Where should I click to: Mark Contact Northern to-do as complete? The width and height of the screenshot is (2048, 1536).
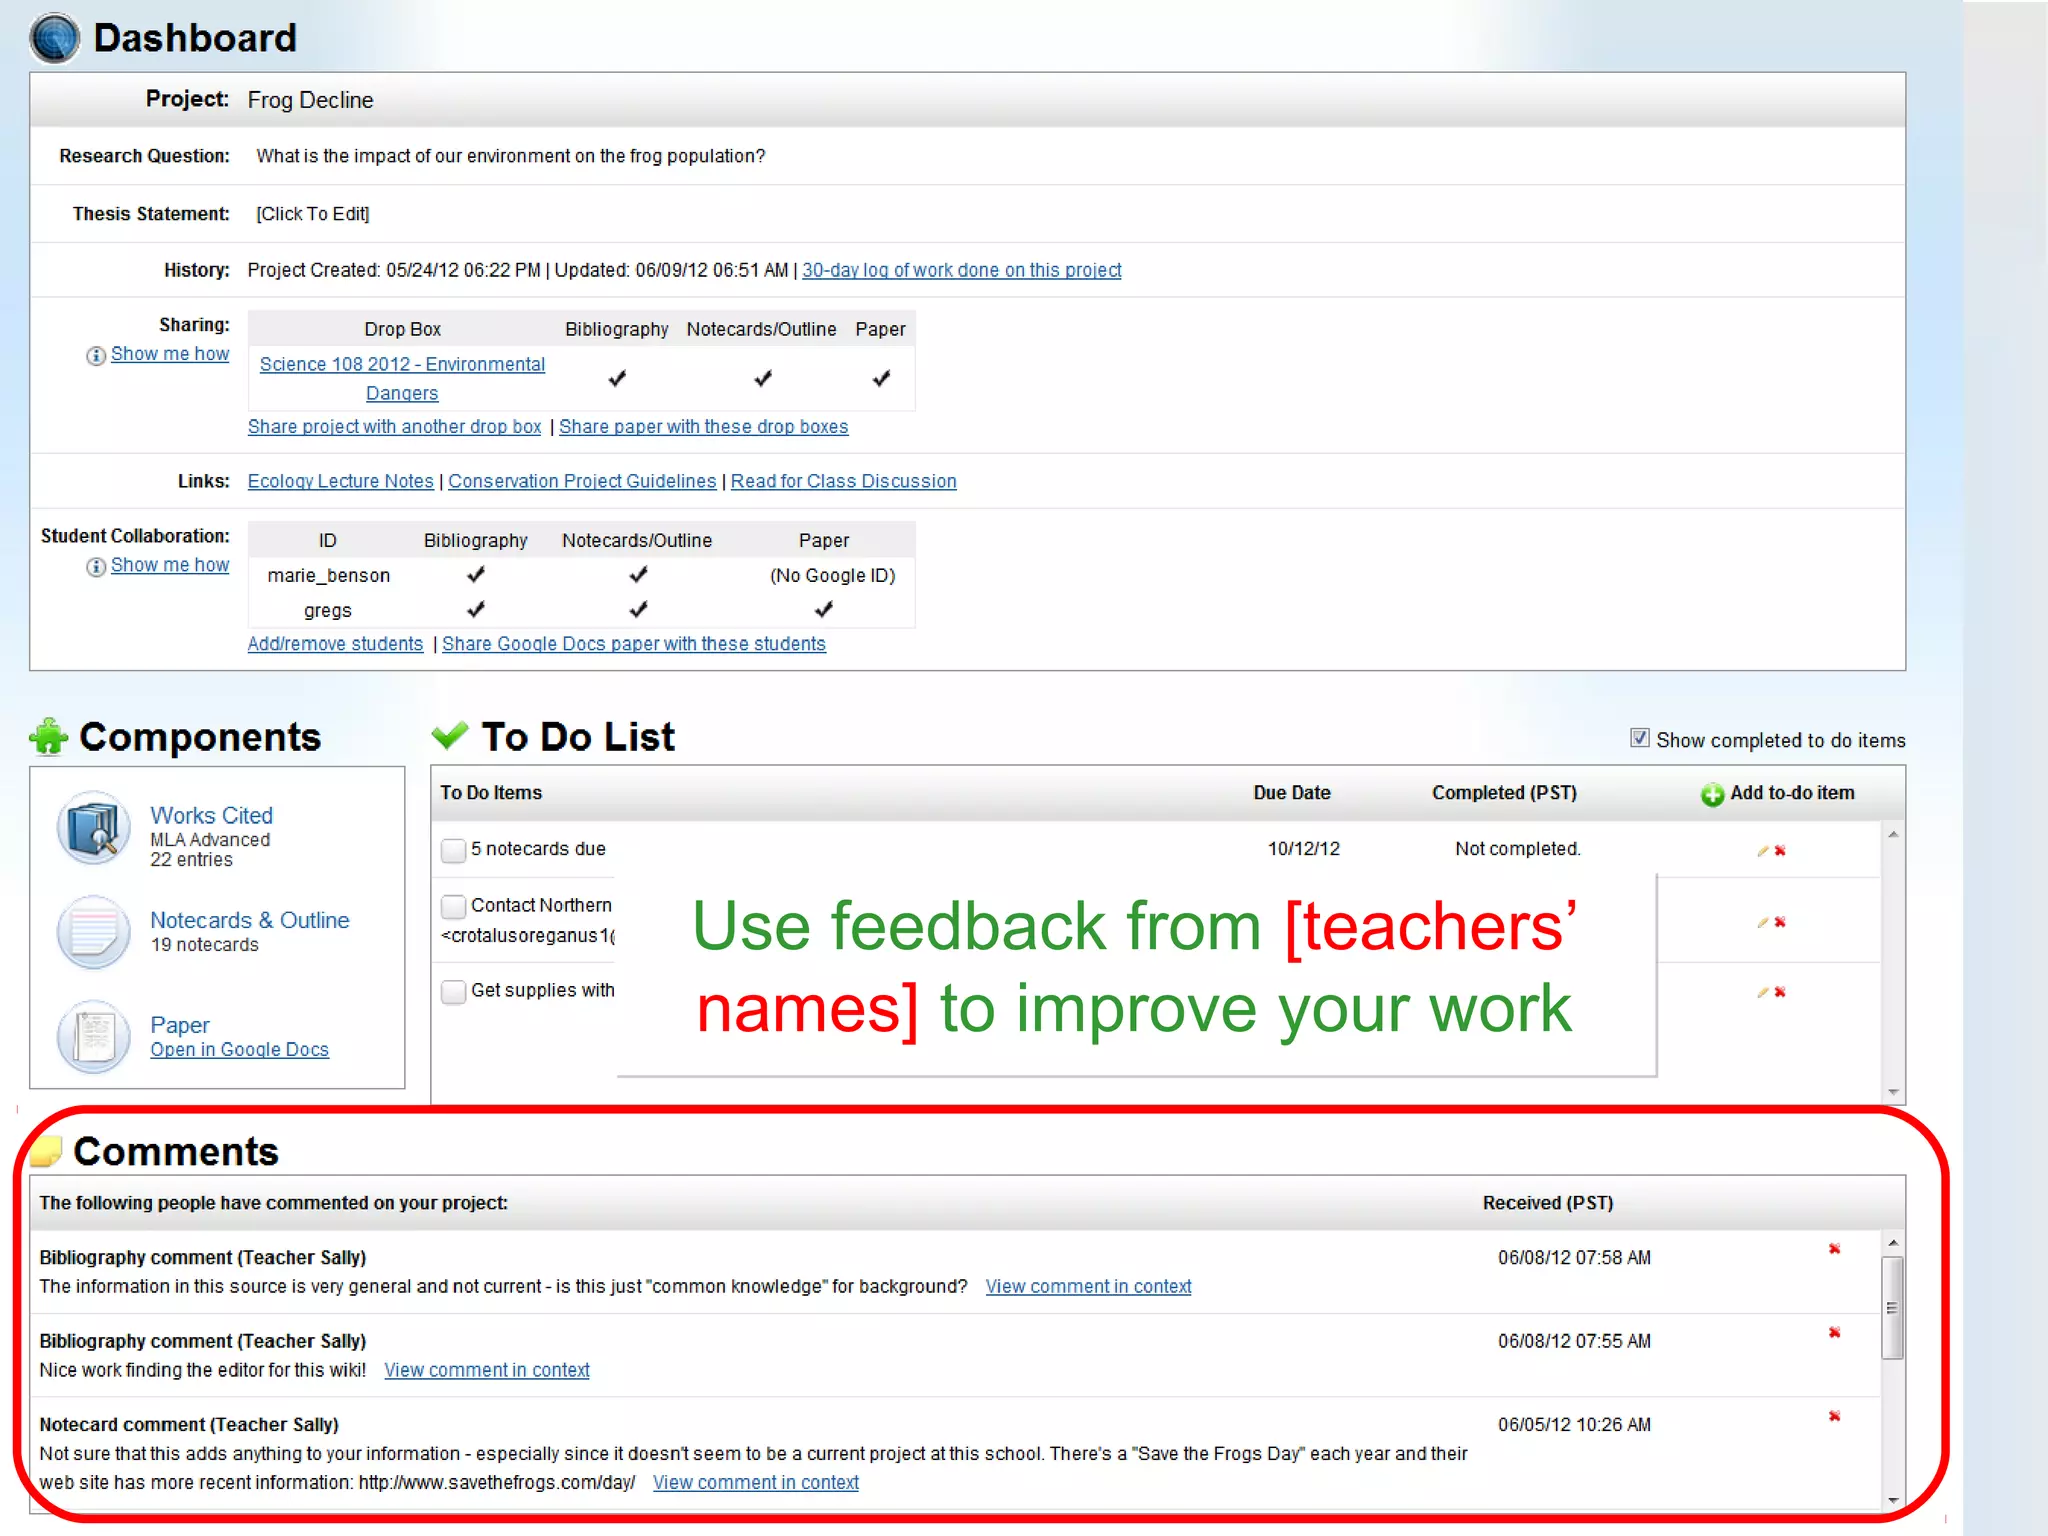[453, 906]
